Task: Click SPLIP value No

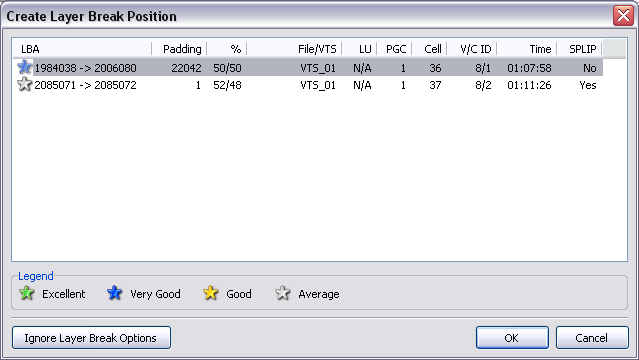Action: pyautogui.click(x=590, y=68)
